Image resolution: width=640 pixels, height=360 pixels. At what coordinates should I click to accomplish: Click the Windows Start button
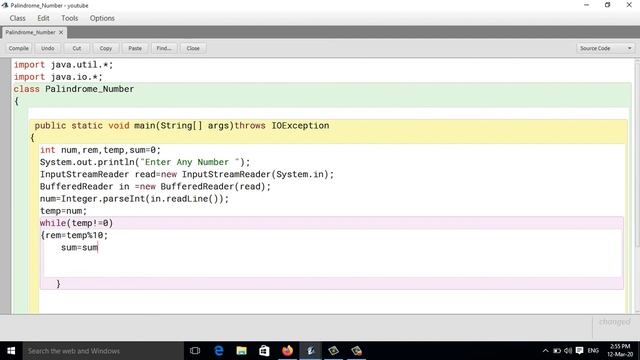click(11, 351)
